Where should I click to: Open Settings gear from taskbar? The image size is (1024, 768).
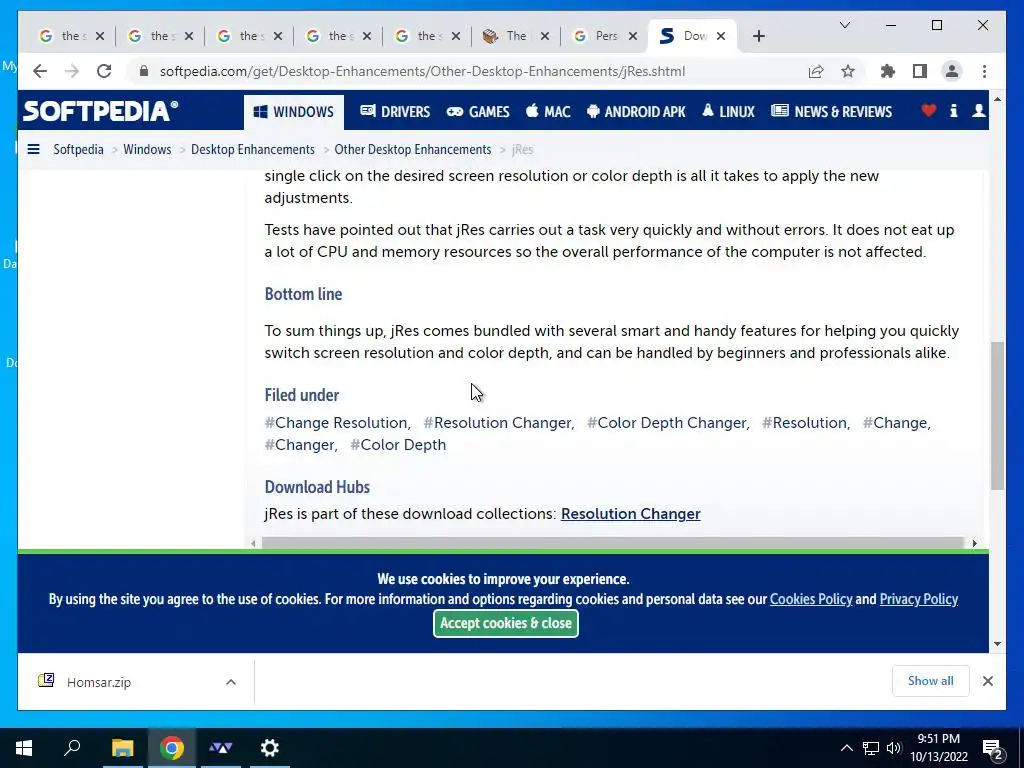click(270, 748)
